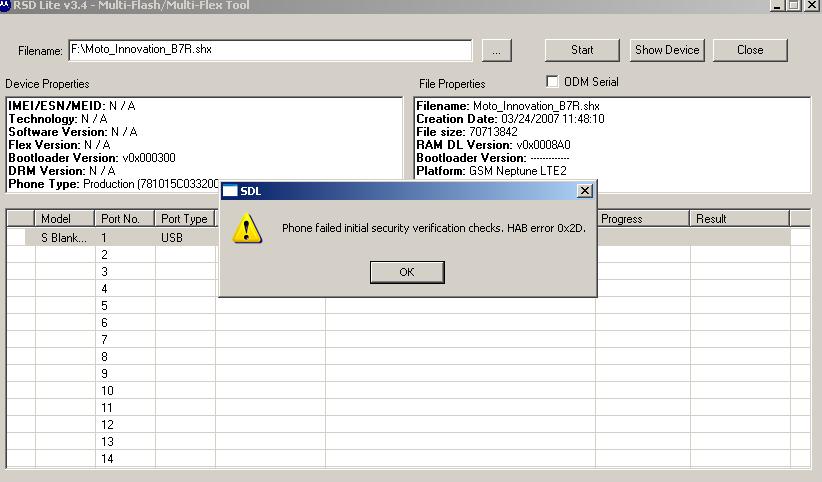Screen dimensions: 822x482
Task: Click 'Filename: Moto_Innovation_B7R.shx' in File Properties
Action: click(508, 106)
